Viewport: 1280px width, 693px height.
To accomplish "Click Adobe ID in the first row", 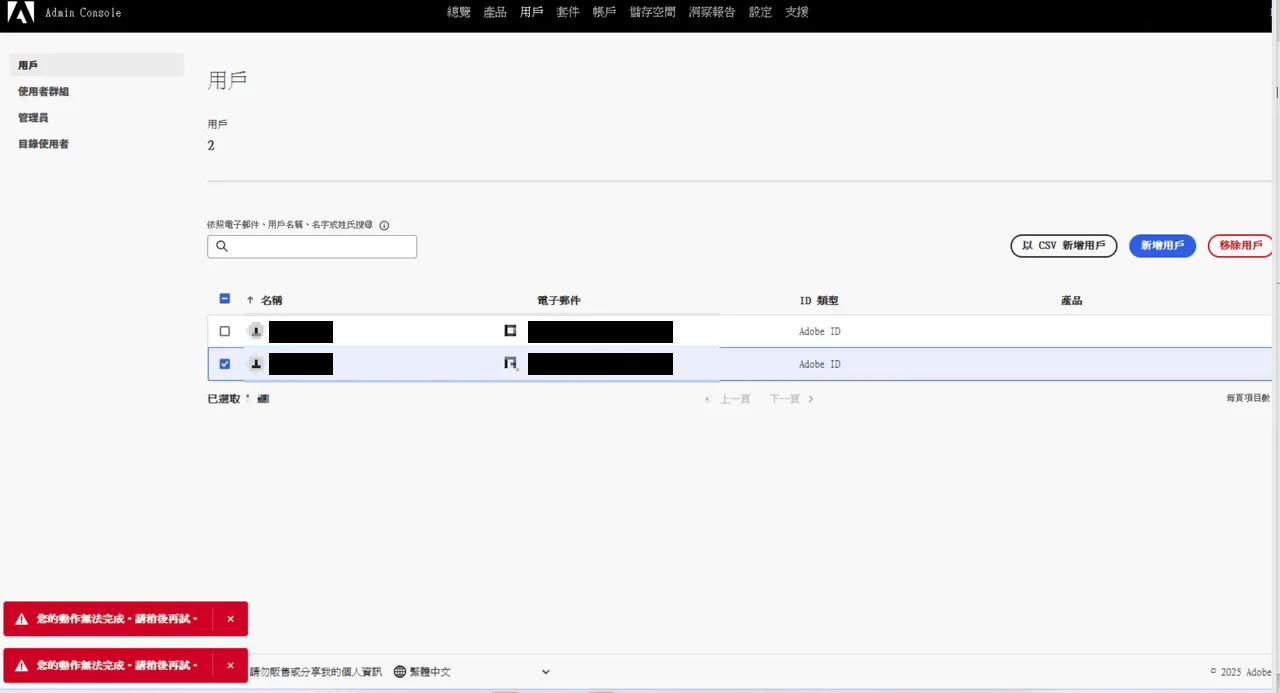I will point(820,331).
